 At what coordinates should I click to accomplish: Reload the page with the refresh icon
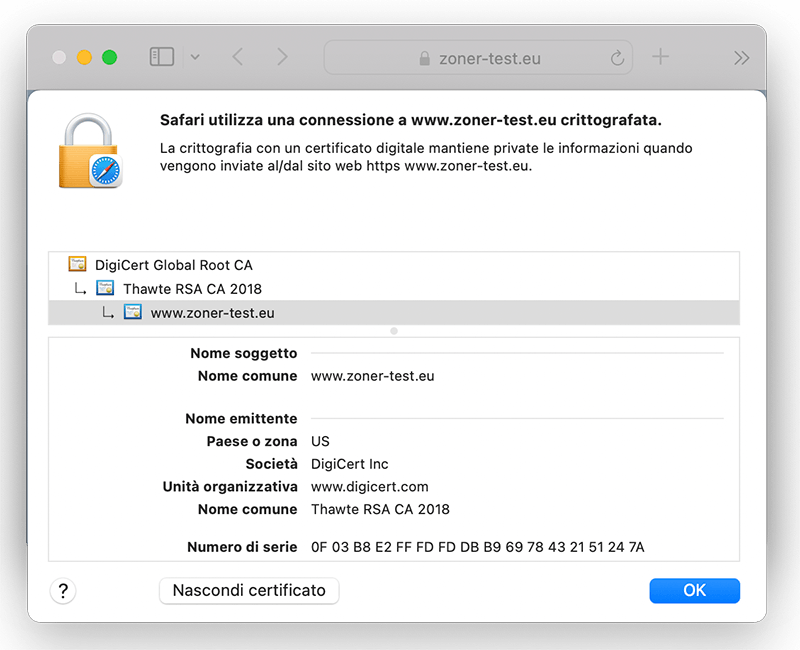617,58
